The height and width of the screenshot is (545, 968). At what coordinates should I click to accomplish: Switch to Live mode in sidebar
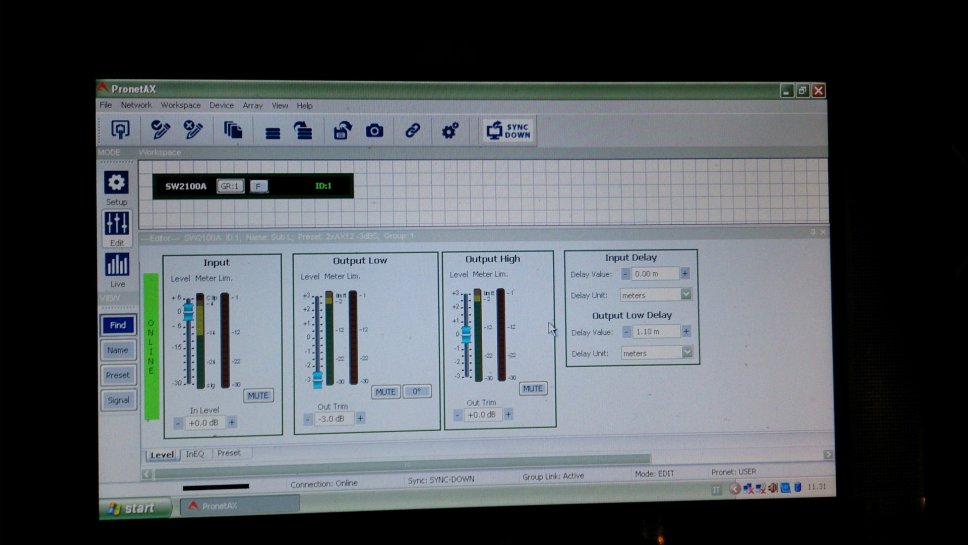[x=117, y=265]
